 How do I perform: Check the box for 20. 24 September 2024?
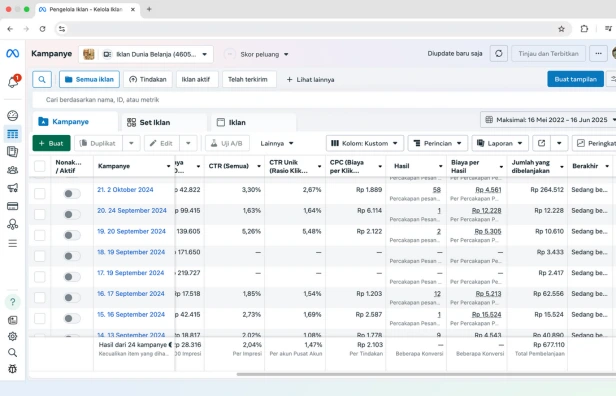tap(40, 214)
